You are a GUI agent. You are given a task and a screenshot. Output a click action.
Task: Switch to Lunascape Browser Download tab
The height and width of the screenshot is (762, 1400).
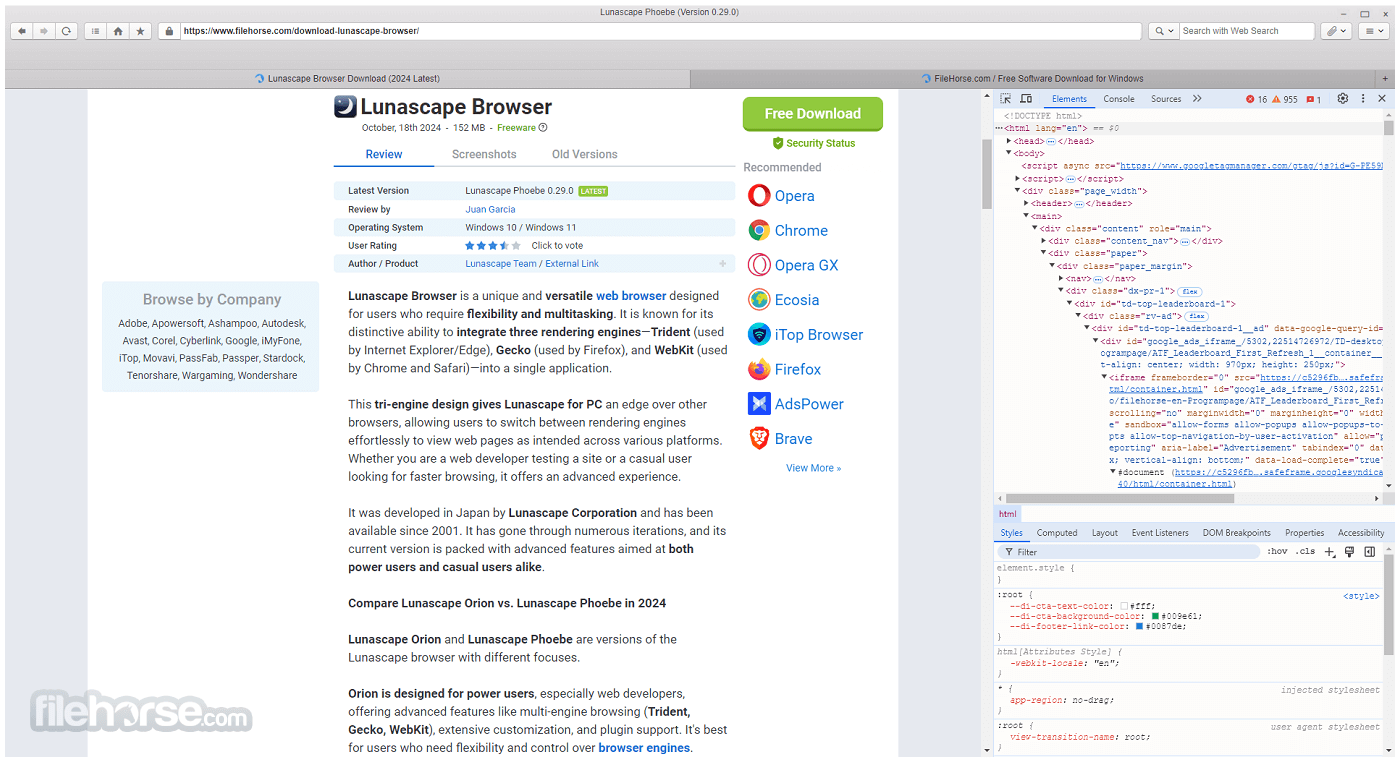pos(348,78)
